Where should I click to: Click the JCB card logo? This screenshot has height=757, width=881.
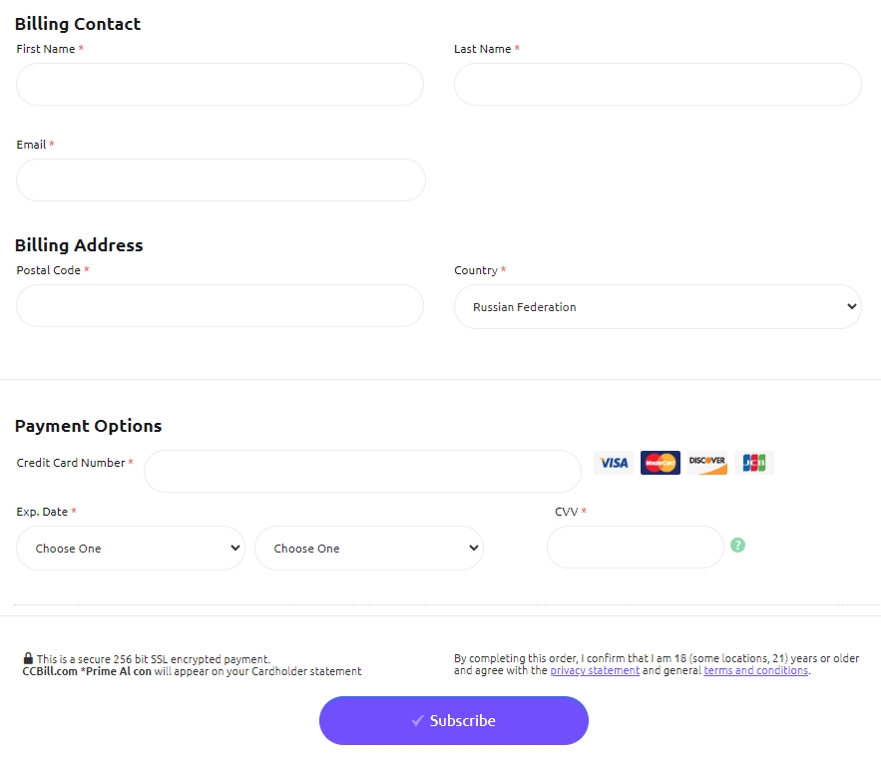[754, 463]
